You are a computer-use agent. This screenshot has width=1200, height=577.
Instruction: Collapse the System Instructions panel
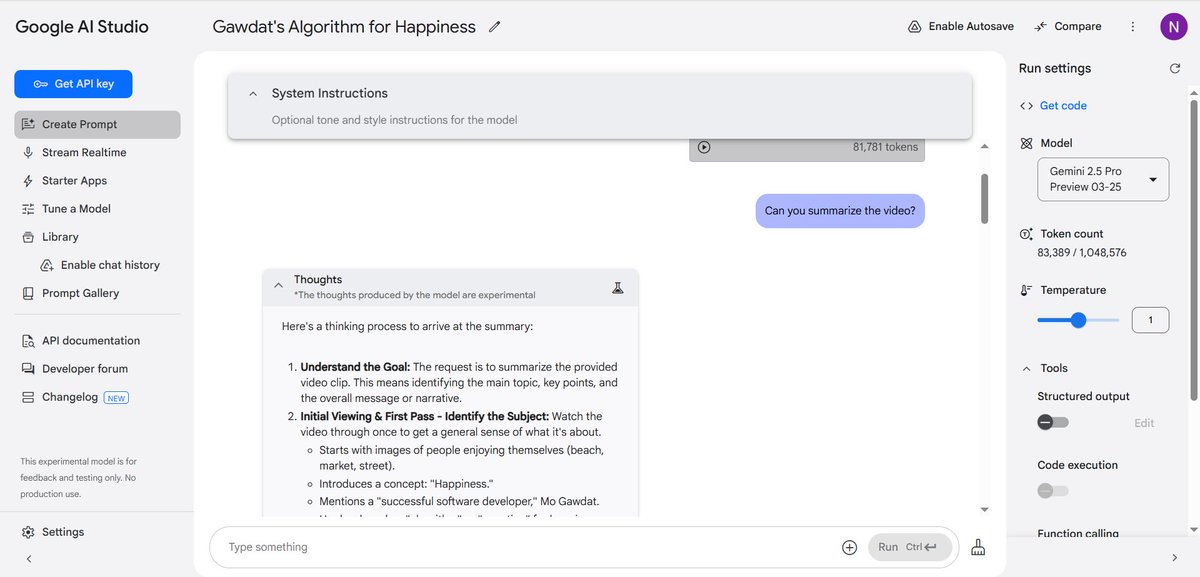(x=253, y=93)
